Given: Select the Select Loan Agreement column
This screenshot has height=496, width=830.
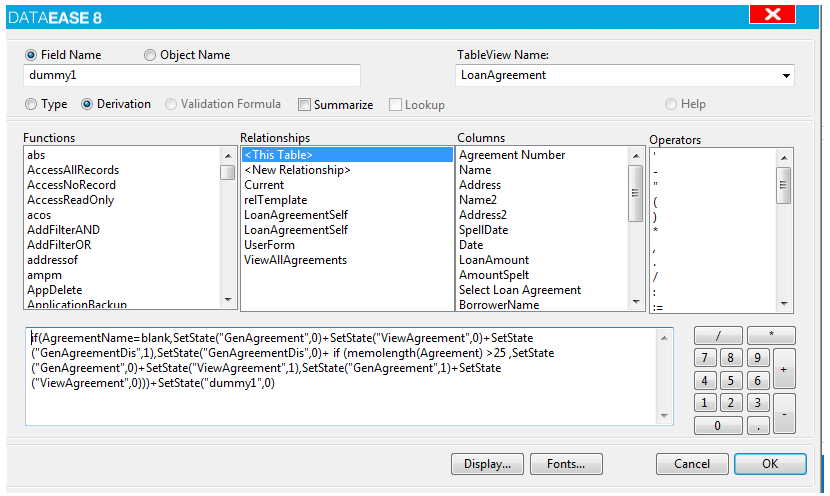Looking at the screenshot, I should (520, 290).
